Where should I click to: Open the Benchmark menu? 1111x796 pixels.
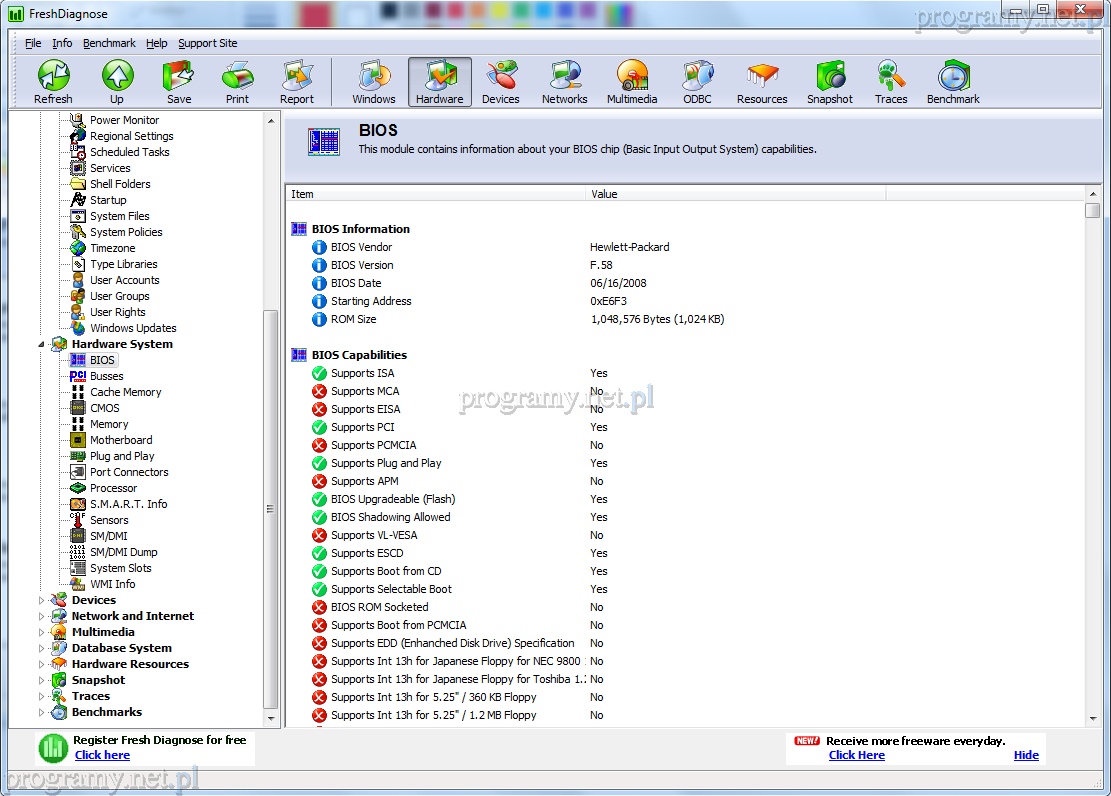[109, 43]
